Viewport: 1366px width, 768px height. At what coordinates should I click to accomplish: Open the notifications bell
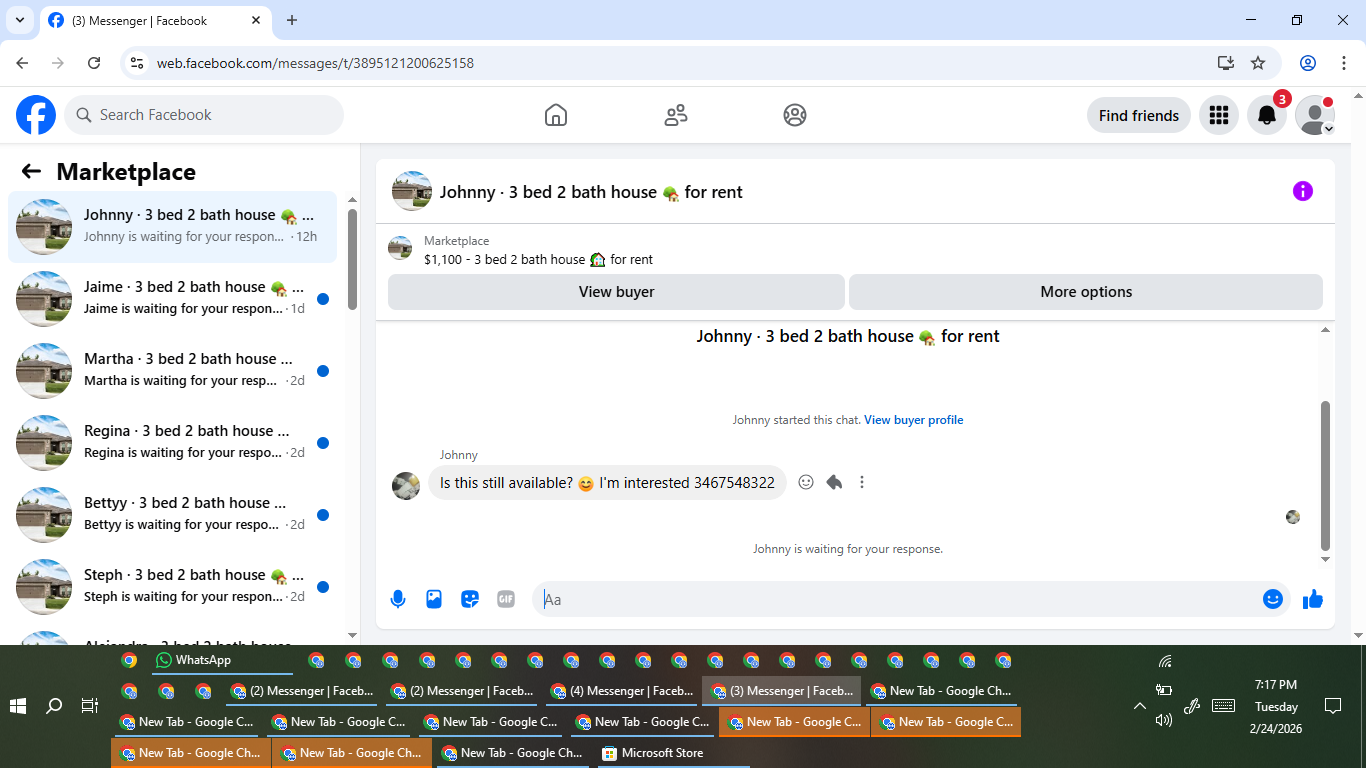point(1267,115)
